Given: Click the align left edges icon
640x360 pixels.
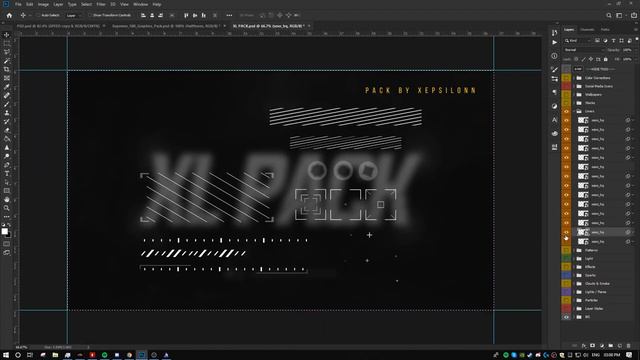Looking at the screenshot, I should coord(143,15).
